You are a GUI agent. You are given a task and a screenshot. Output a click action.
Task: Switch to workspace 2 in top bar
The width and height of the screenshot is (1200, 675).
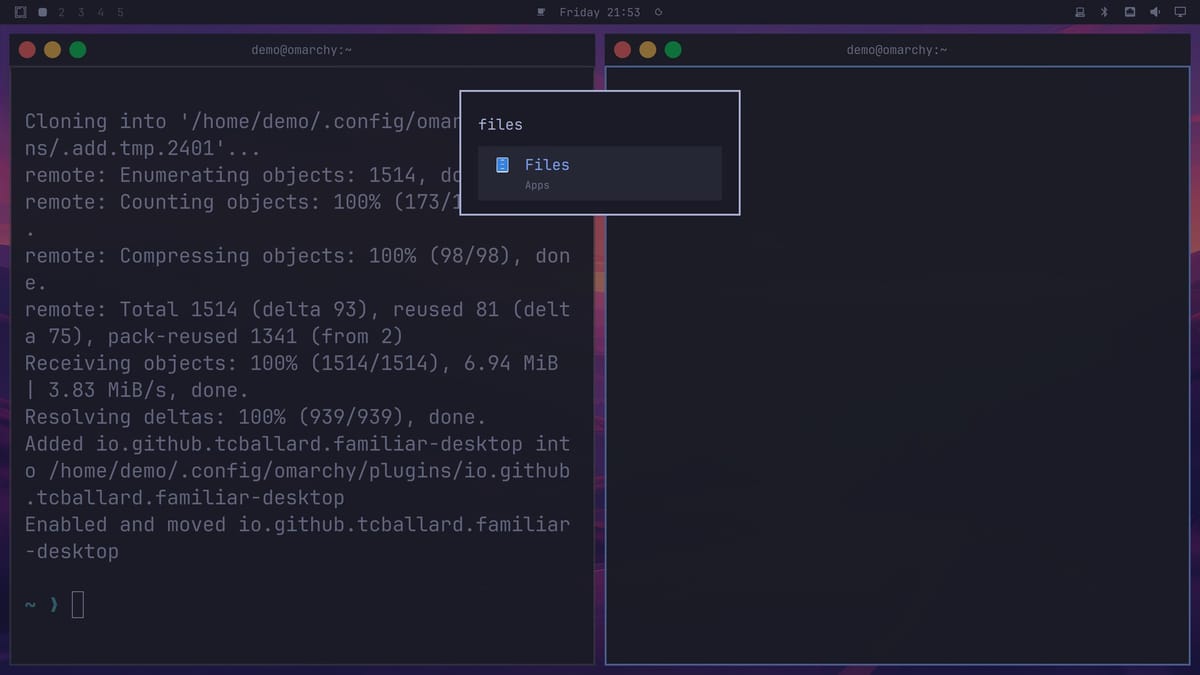tap(62, 12)
